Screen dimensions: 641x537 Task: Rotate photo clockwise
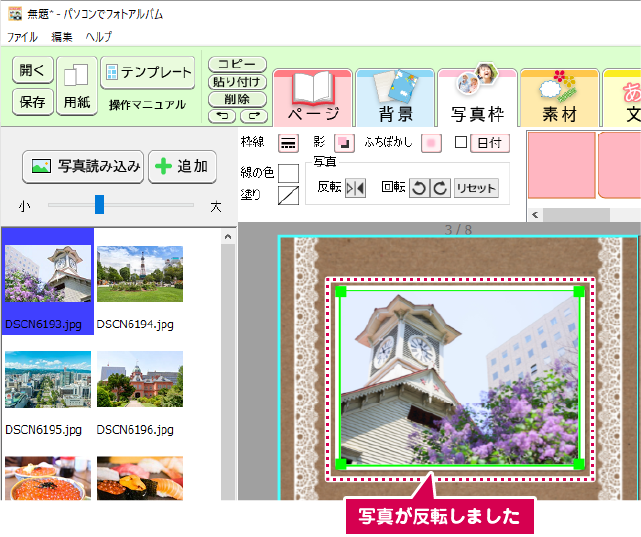coord(440,188)
